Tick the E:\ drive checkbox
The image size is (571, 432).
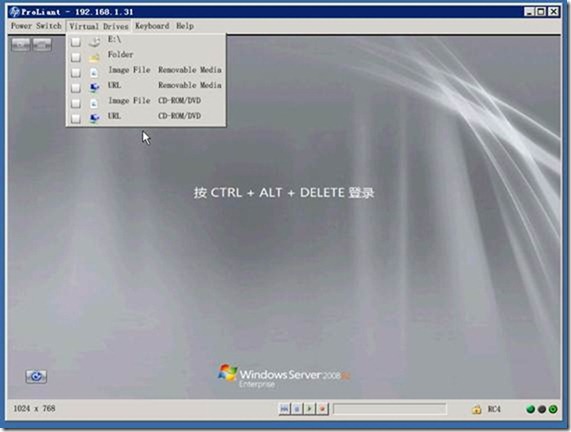coord(76,42)
